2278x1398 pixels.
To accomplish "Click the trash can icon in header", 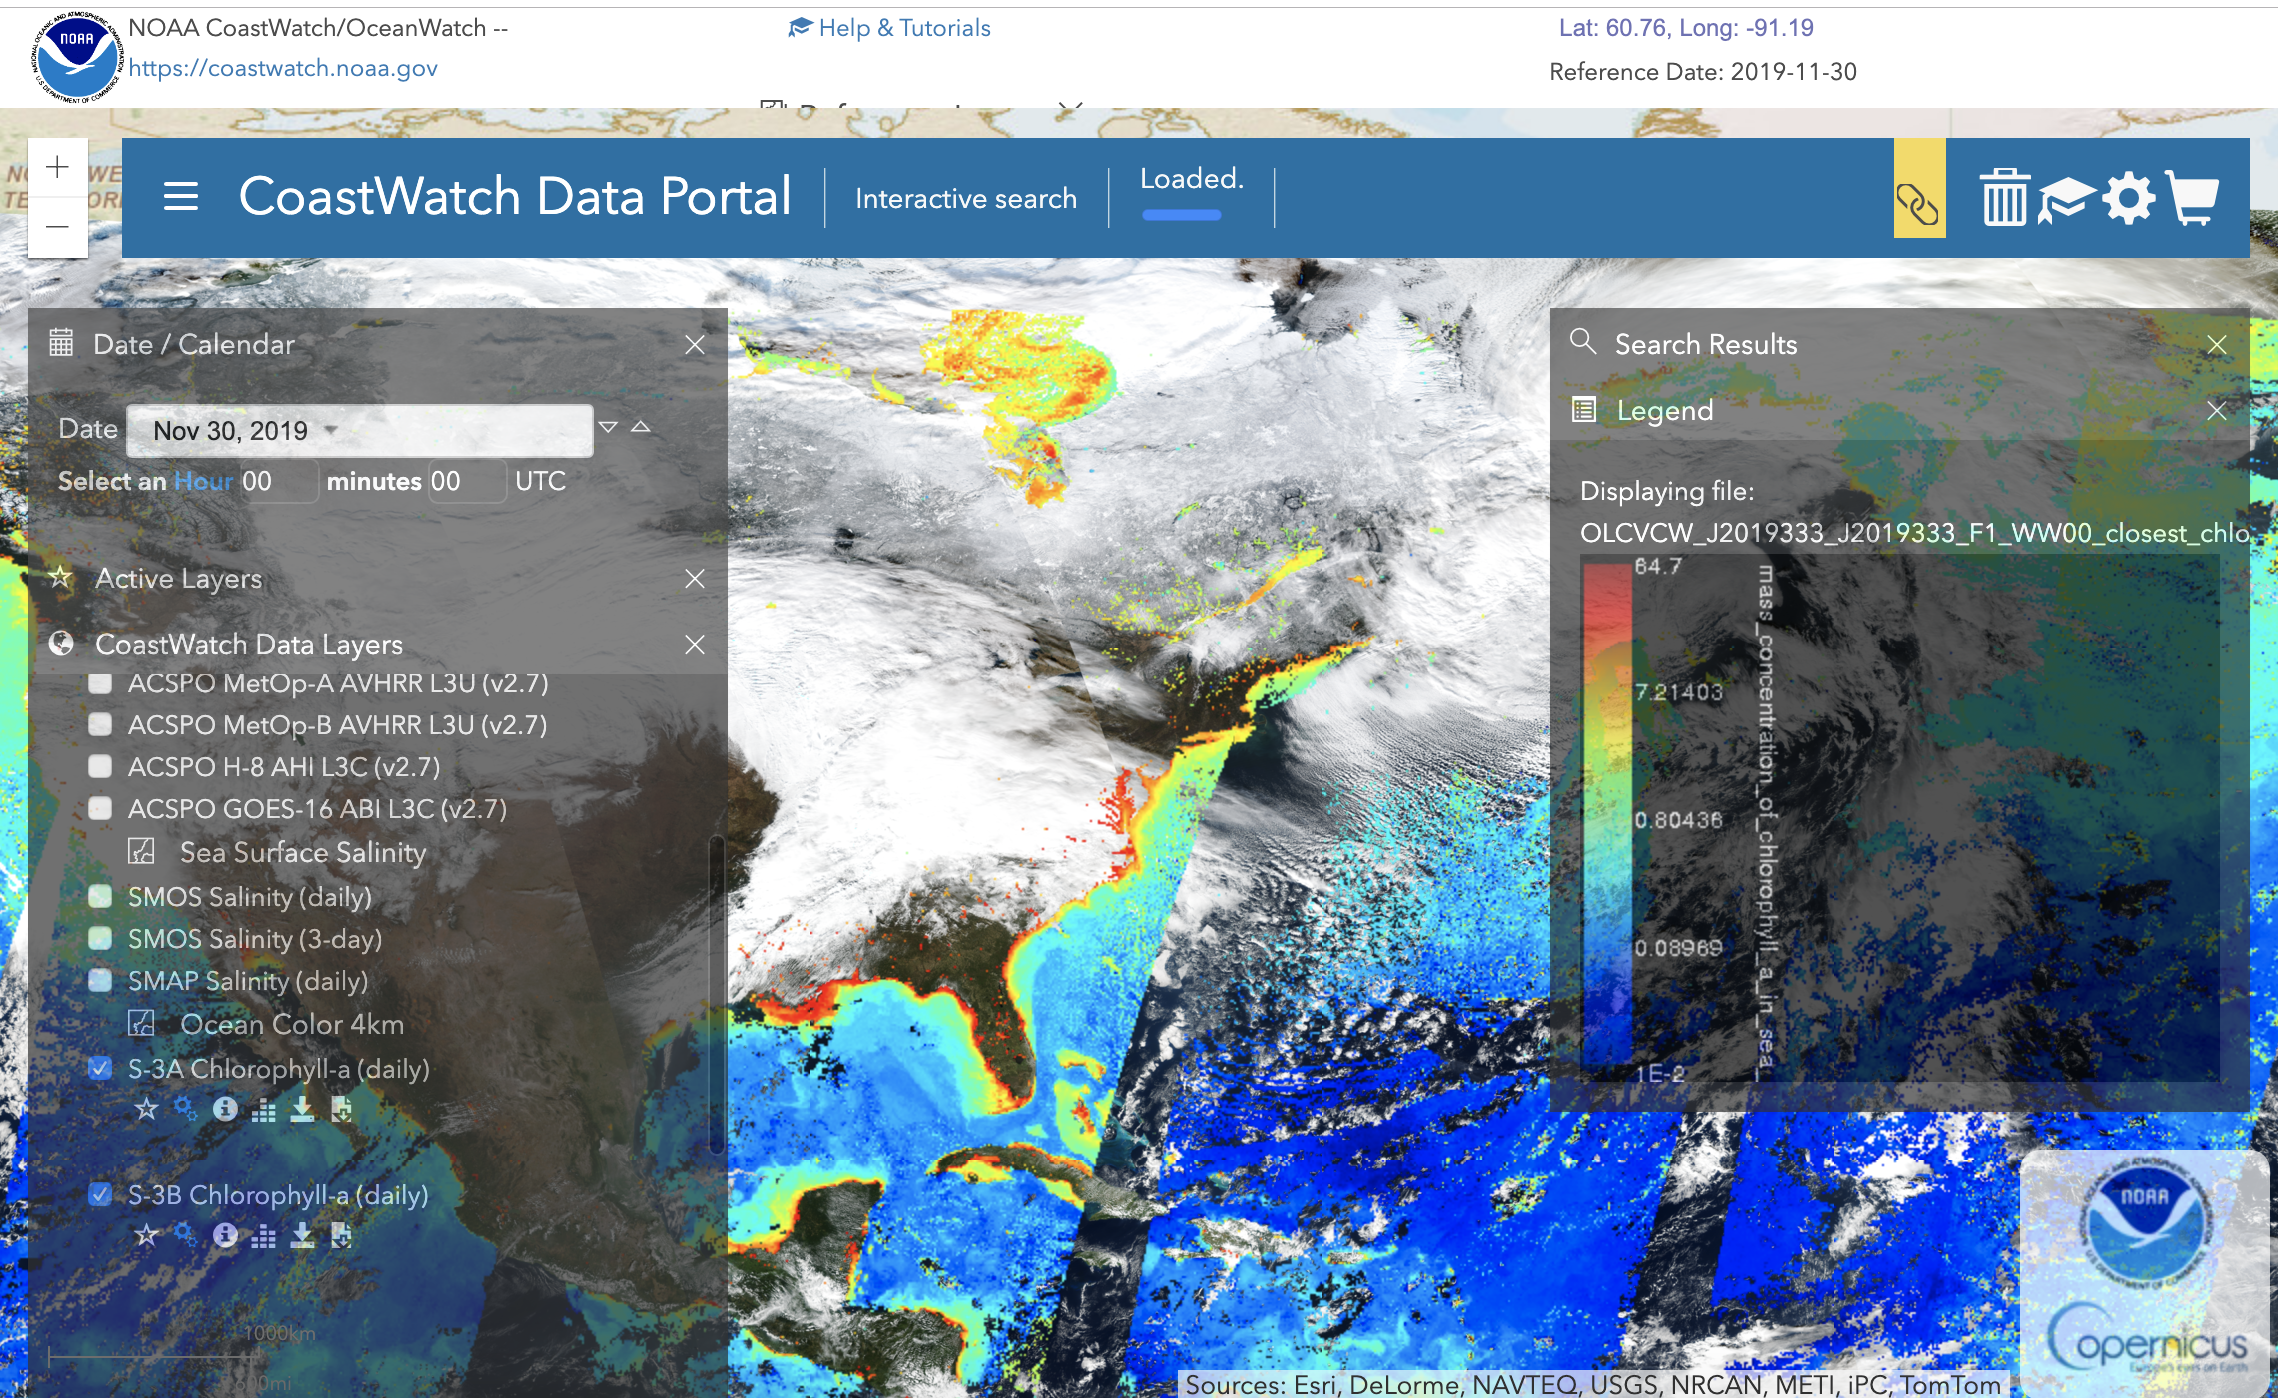I will 2004,198.
